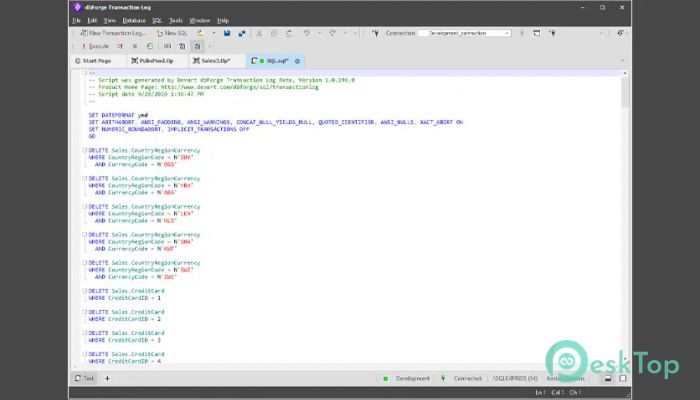The image size is (700, 400).
Task: Open New Transaction Log wizard
Action: pyautogui.click(x=113, y=33)
